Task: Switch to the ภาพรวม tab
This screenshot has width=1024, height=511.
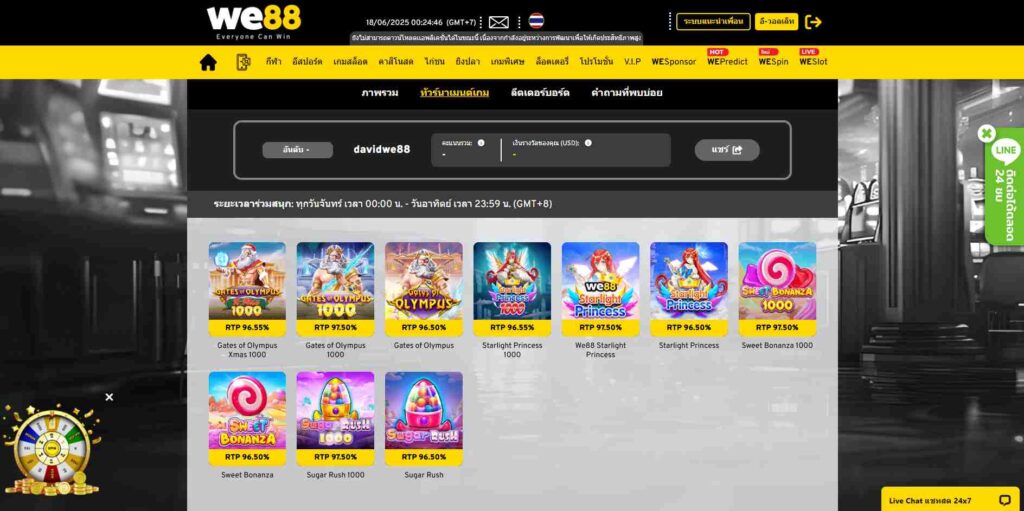Action: tap(379, 93)
